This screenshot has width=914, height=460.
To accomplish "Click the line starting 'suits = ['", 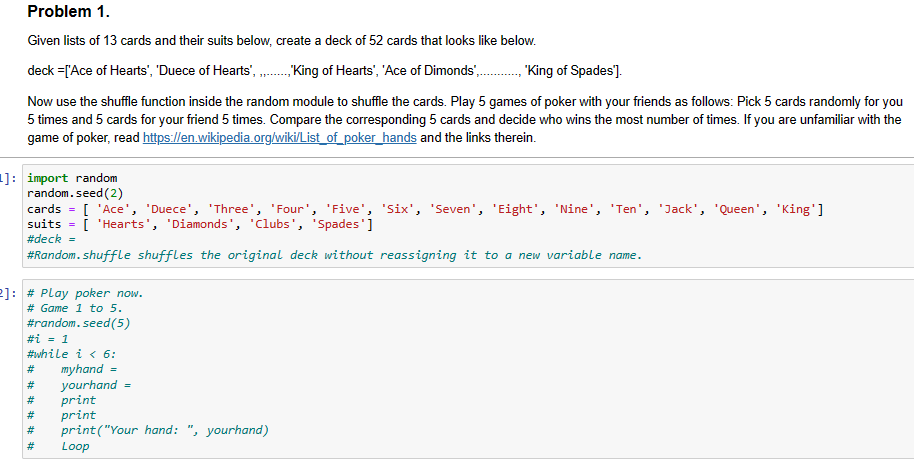I will tap(200, 224).
